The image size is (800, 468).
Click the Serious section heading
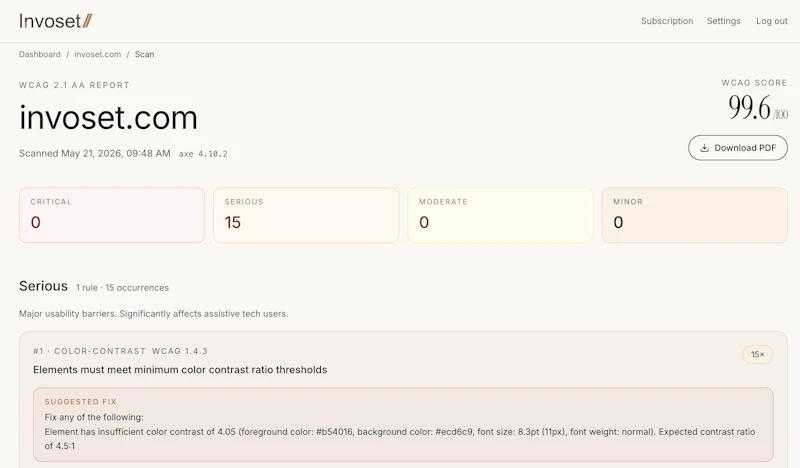[43, 286]
